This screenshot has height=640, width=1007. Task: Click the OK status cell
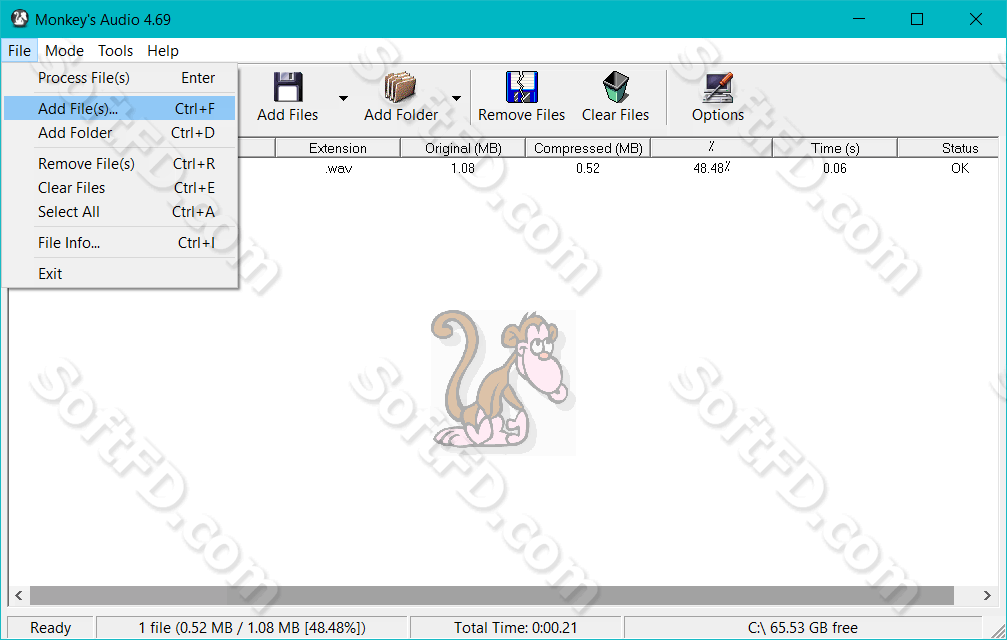tap(960, 168)
